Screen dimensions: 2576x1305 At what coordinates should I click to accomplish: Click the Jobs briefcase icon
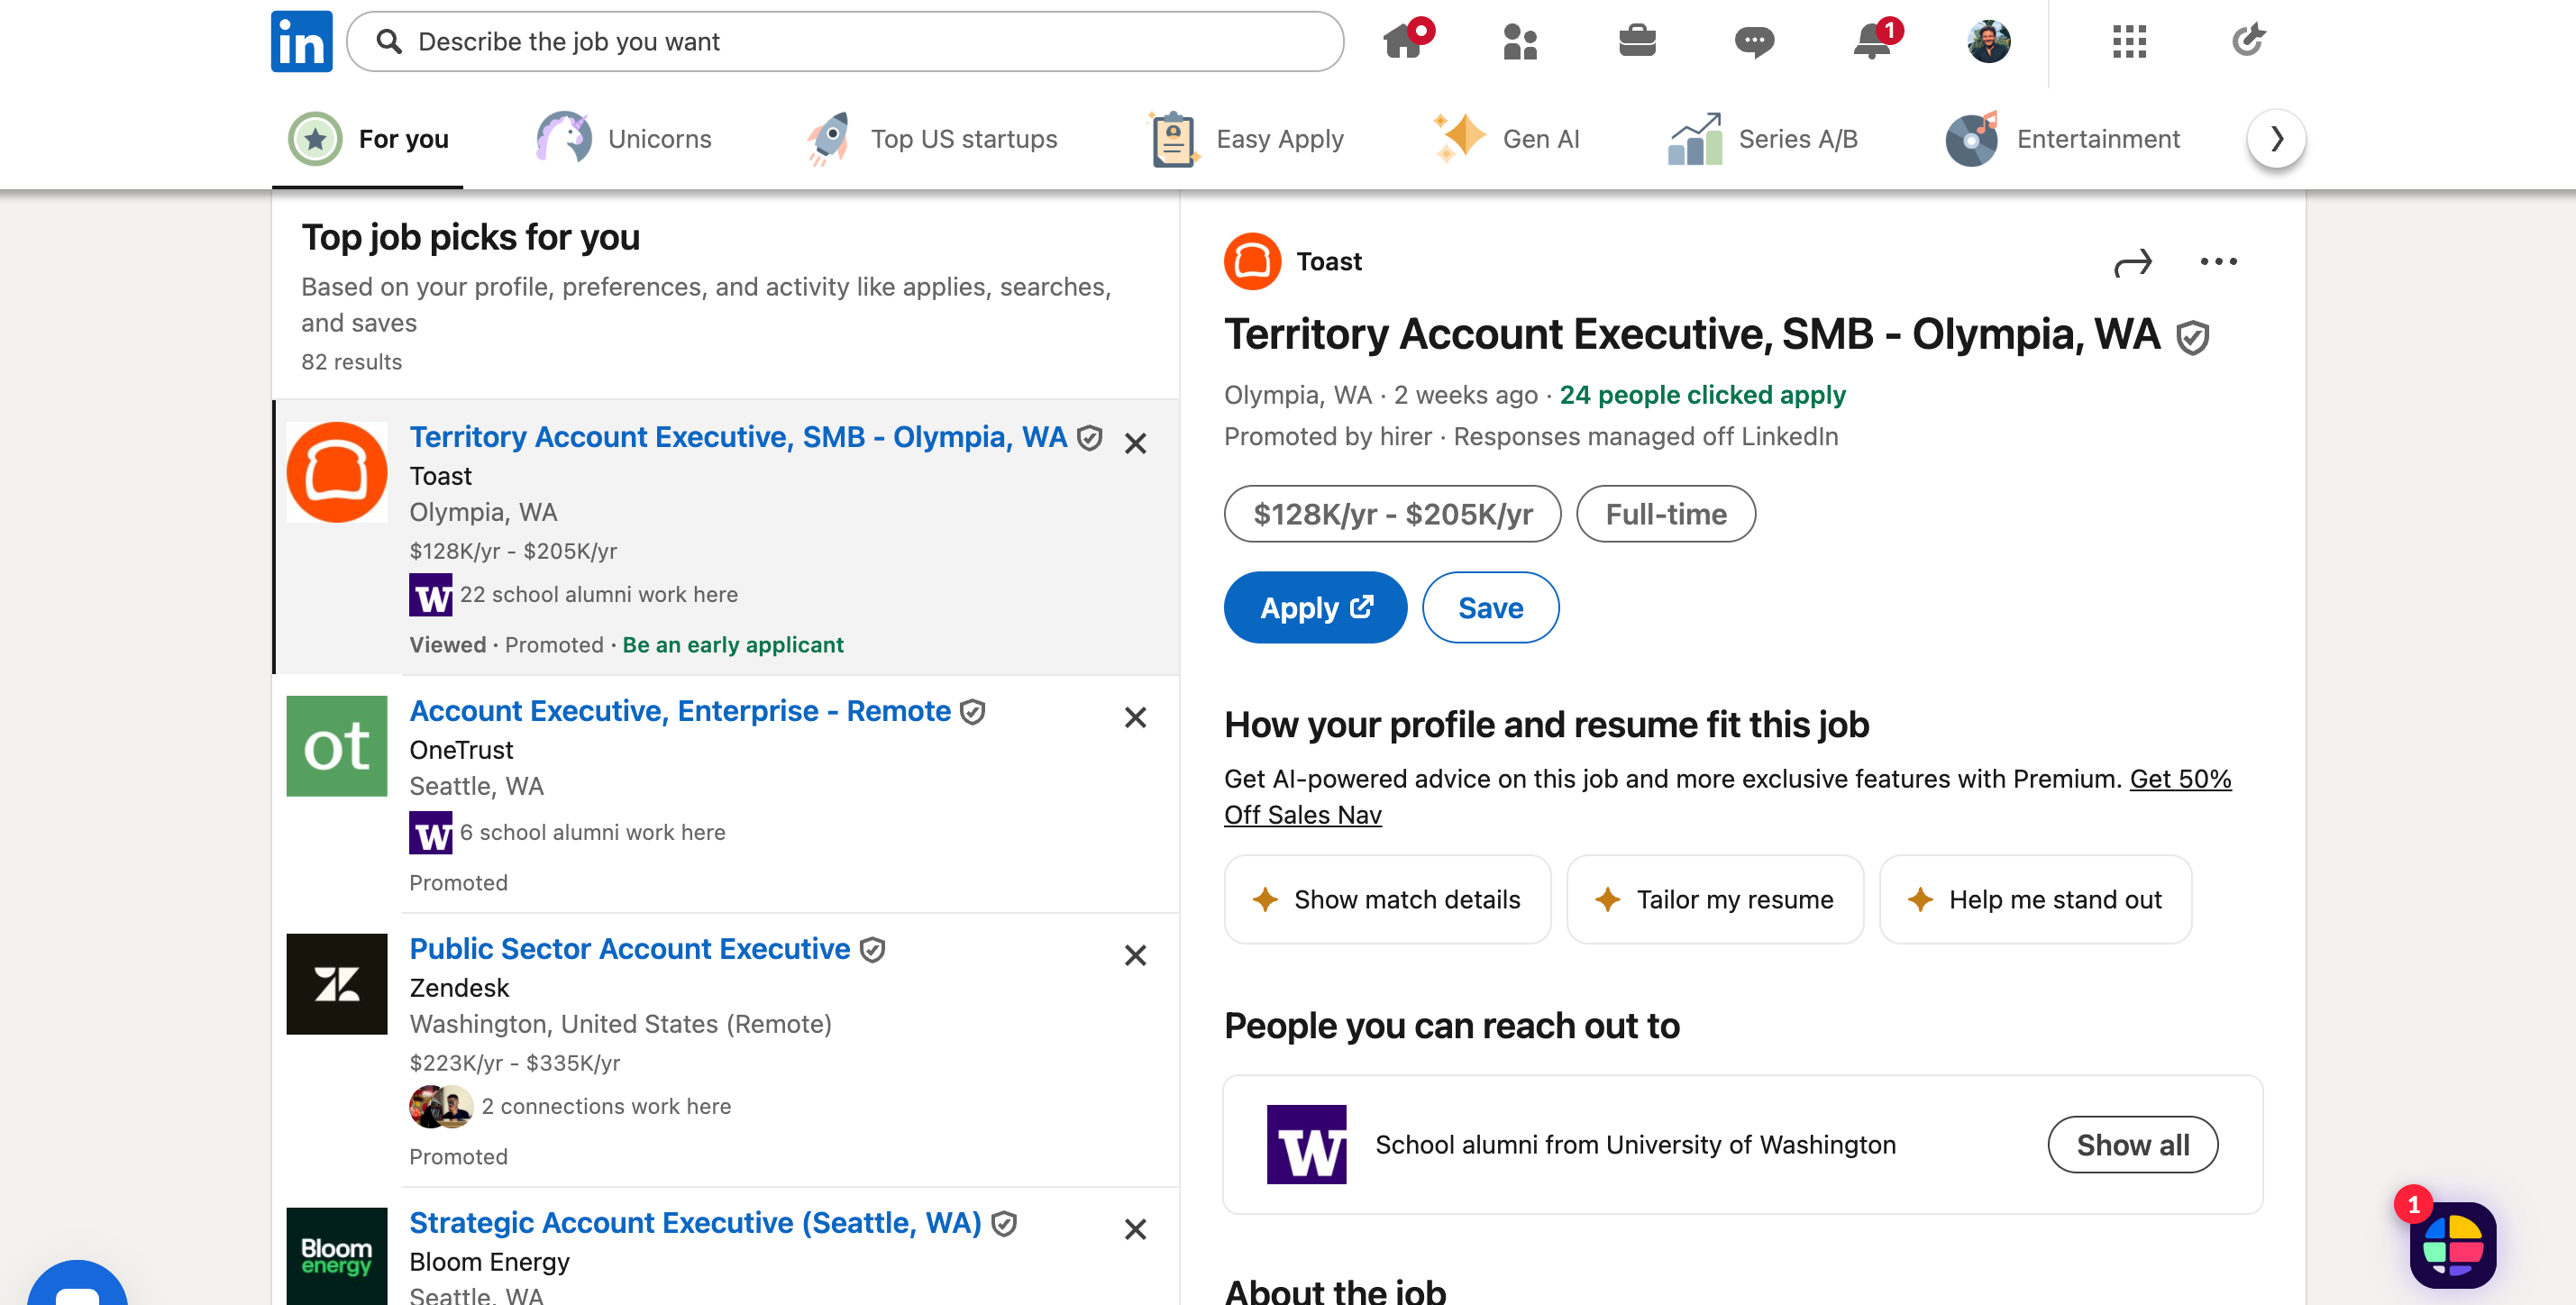(1637, 41)
